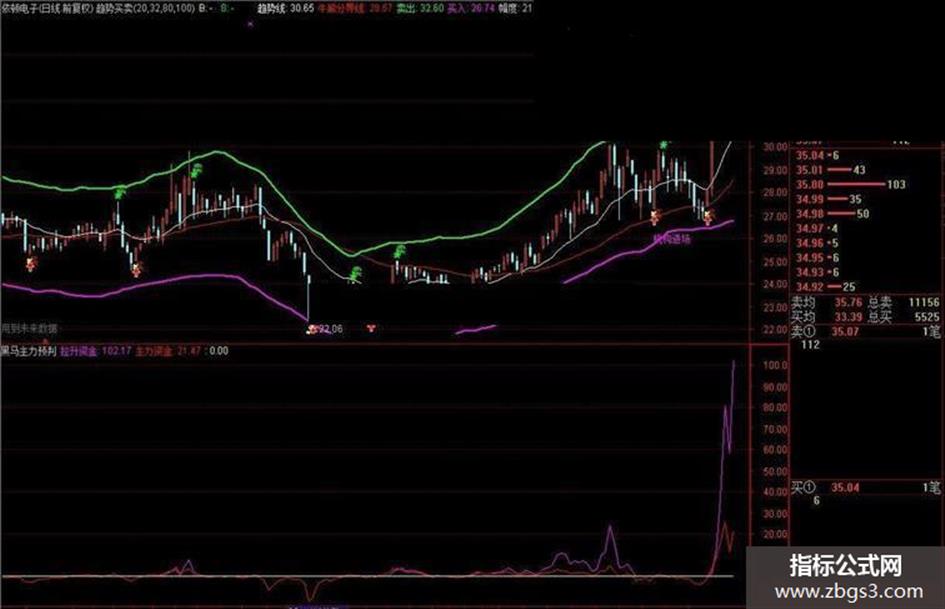This screenshot has height=609, width=945.
Task: Click the 总卖 11156 total sell value
Action: pyautogui.click(x=904, y=303)
